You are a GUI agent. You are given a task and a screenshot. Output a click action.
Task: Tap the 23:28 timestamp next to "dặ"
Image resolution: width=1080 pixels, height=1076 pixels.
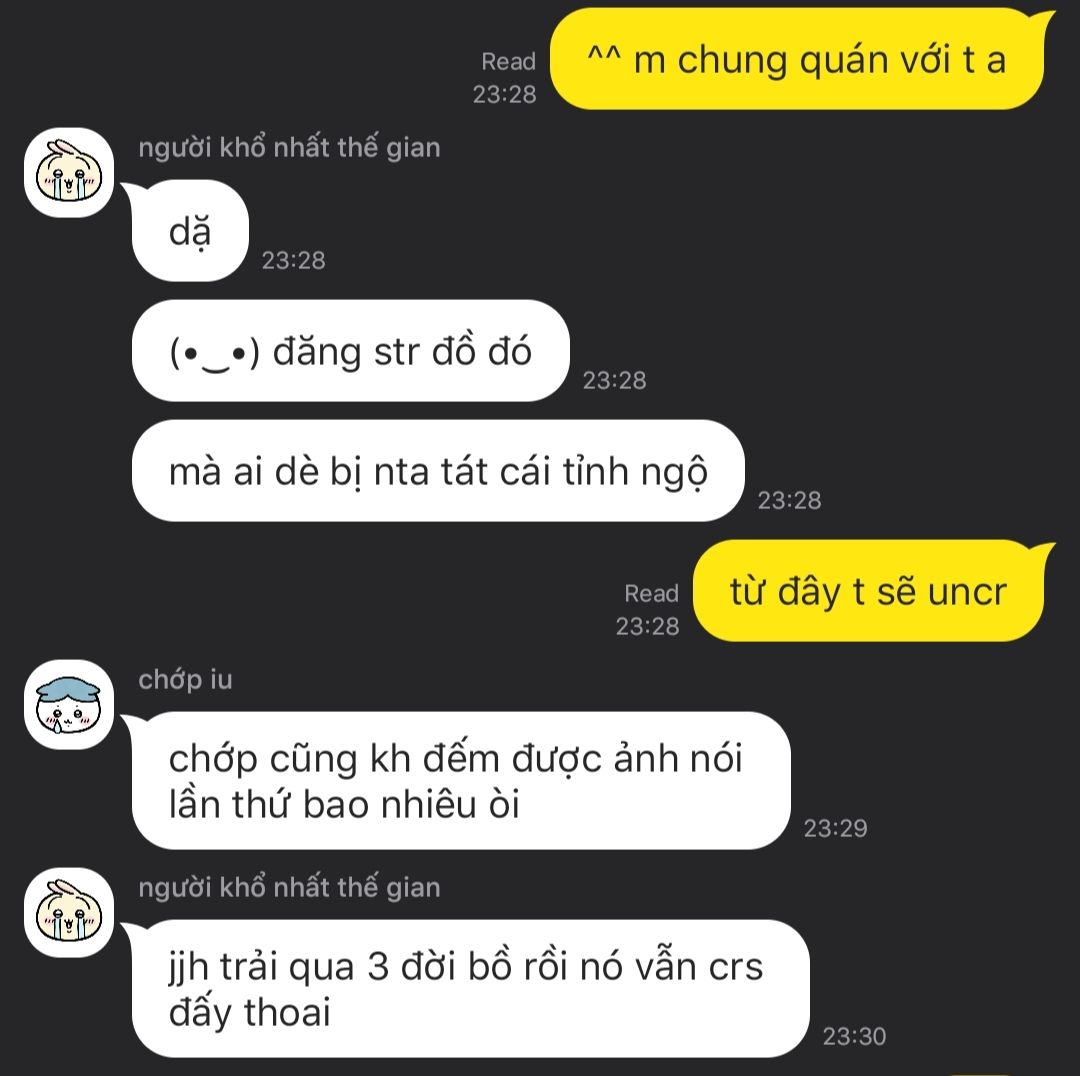[x=293, y=260]
